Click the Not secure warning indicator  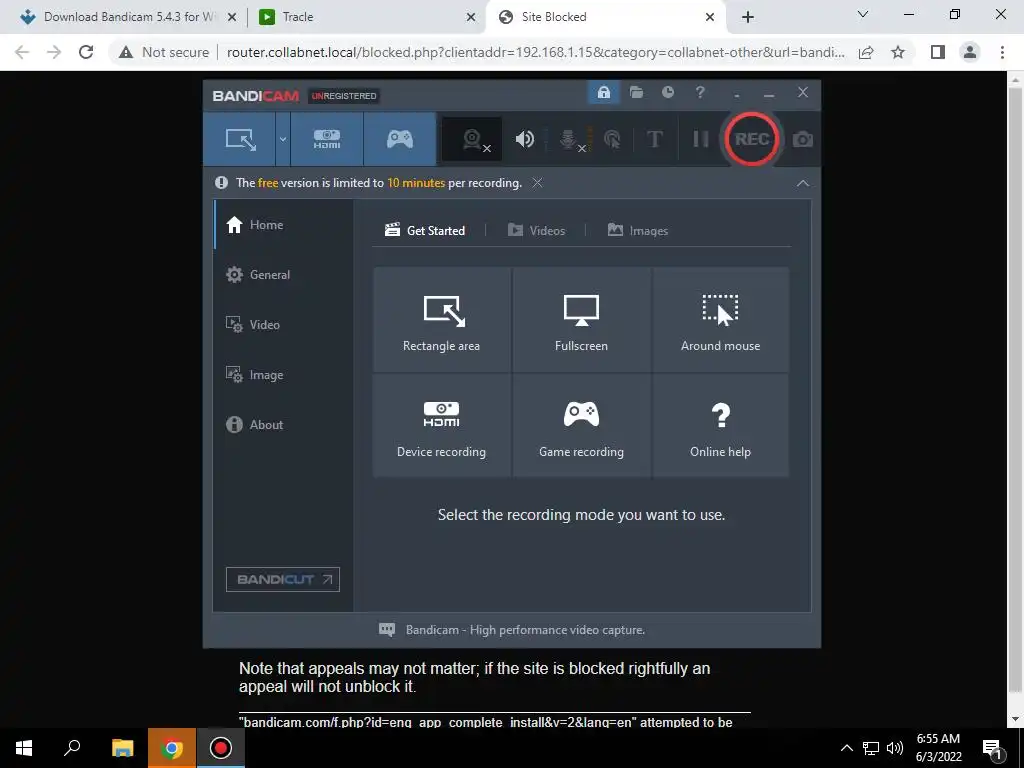point(163,52)
